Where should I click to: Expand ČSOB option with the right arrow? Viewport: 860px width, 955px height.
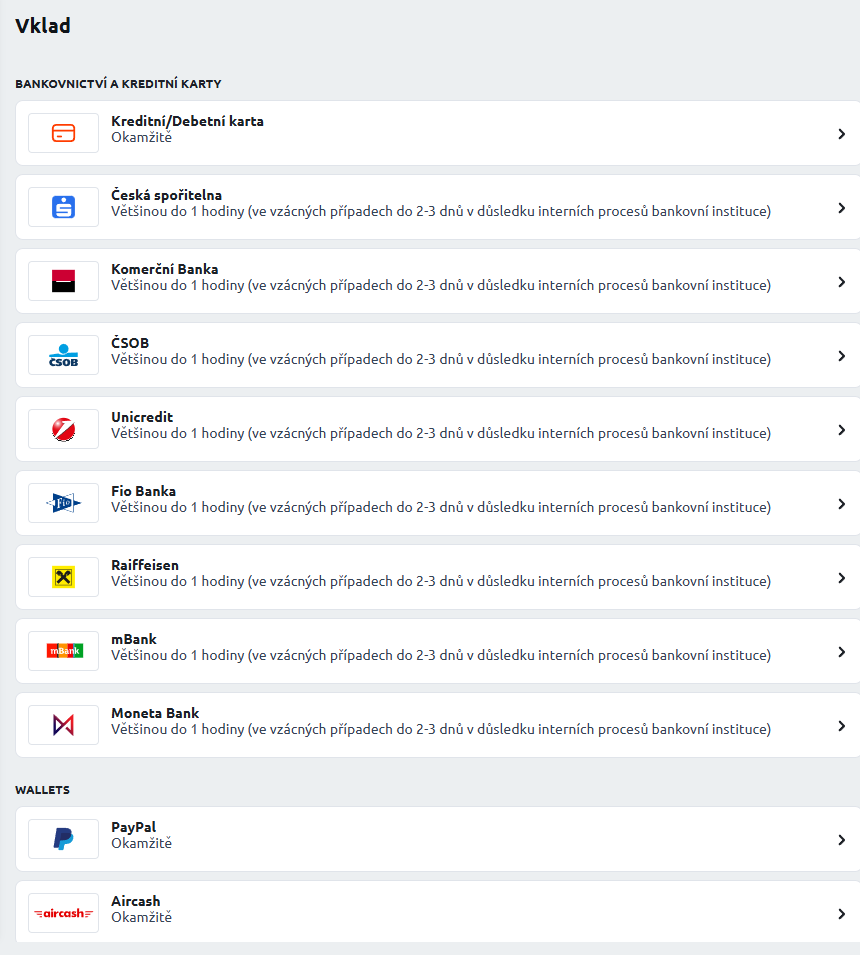[x=842, y=356]
